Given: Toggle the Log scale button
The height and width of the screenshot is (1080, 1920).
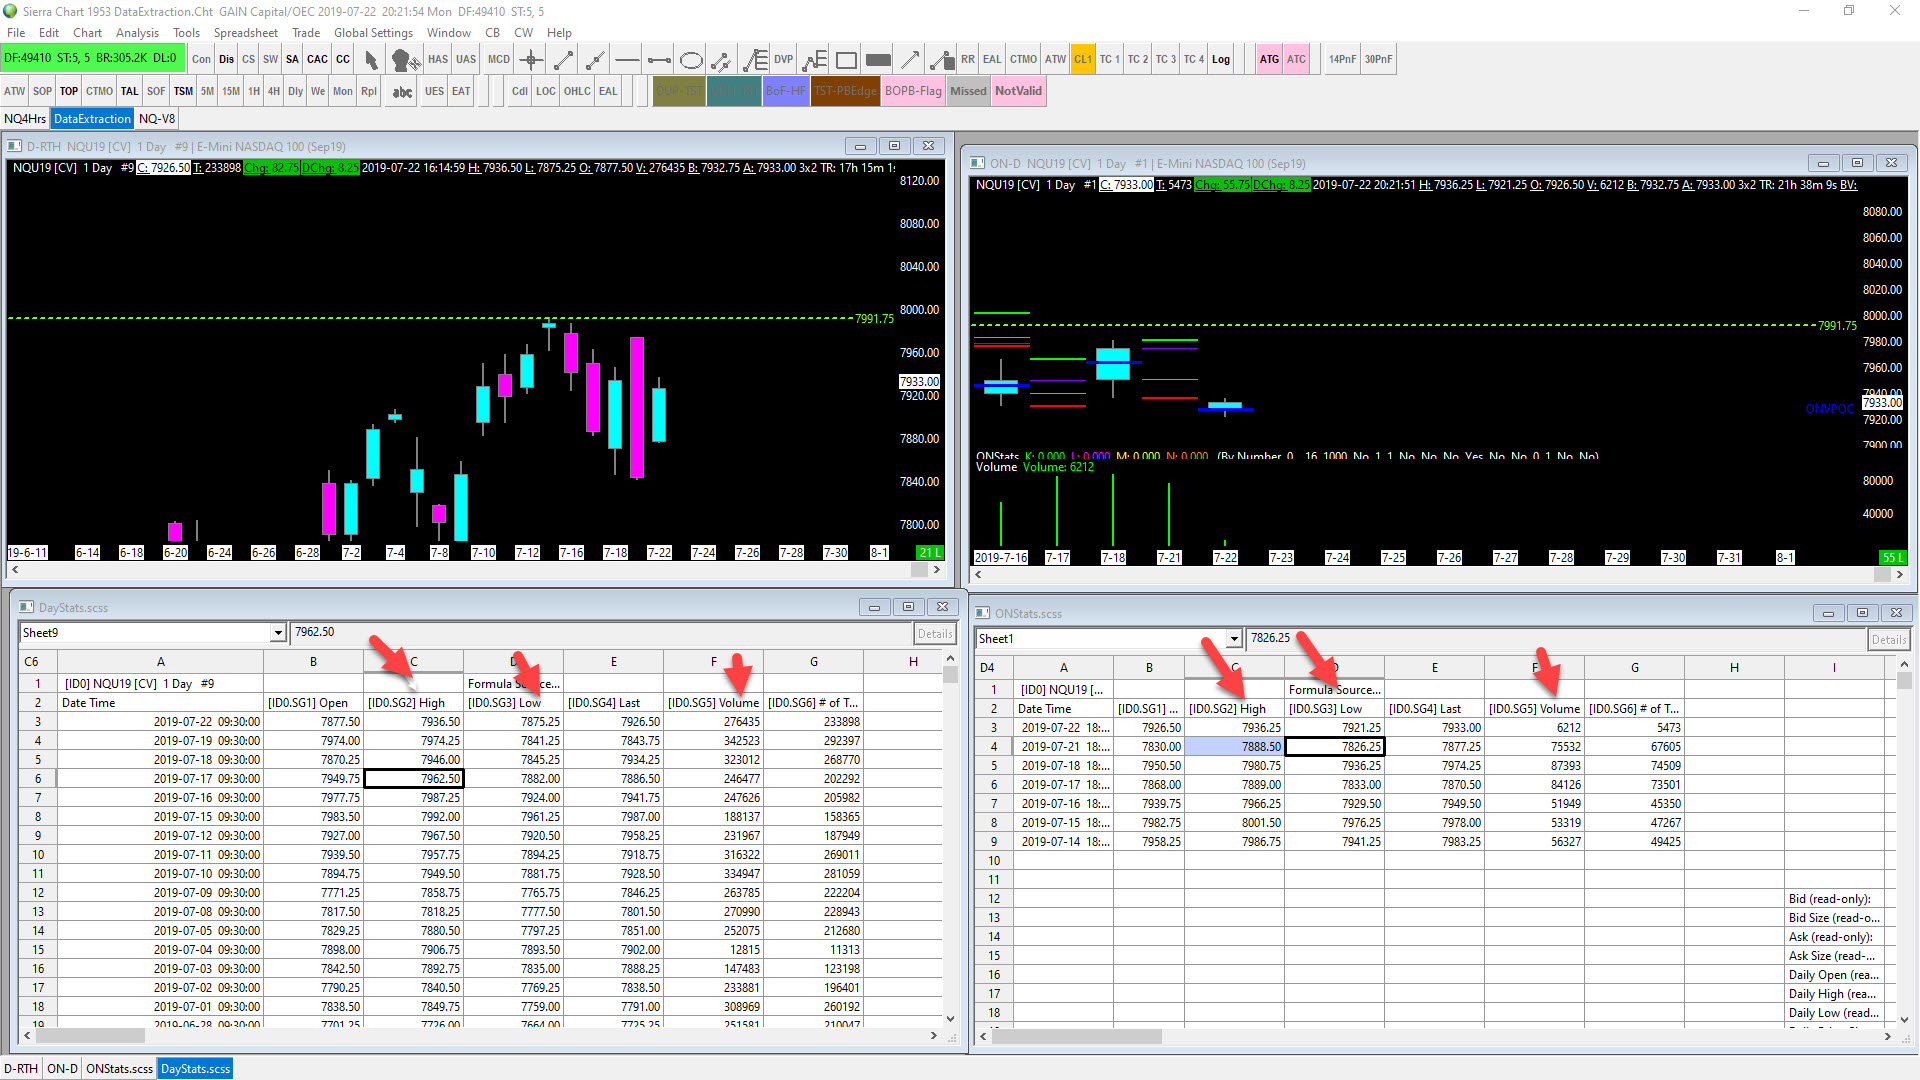Looking at the screenshot, I should tap(1221, 60).
